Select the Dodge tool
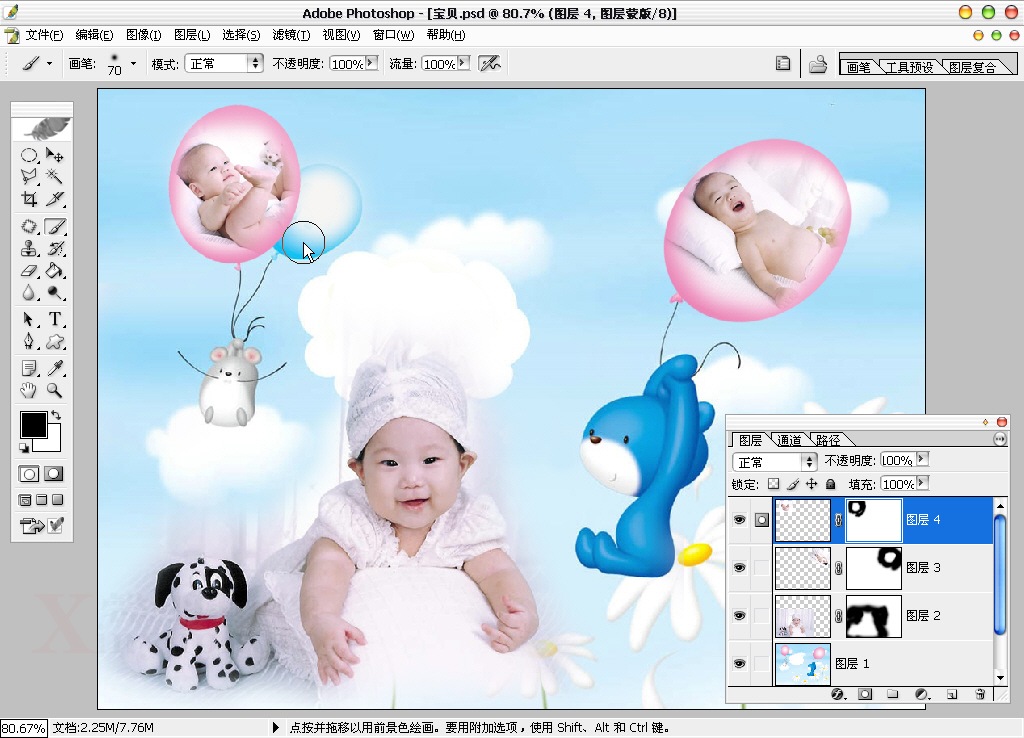The height and width of the screenshot is (738, 1024). 55,293
